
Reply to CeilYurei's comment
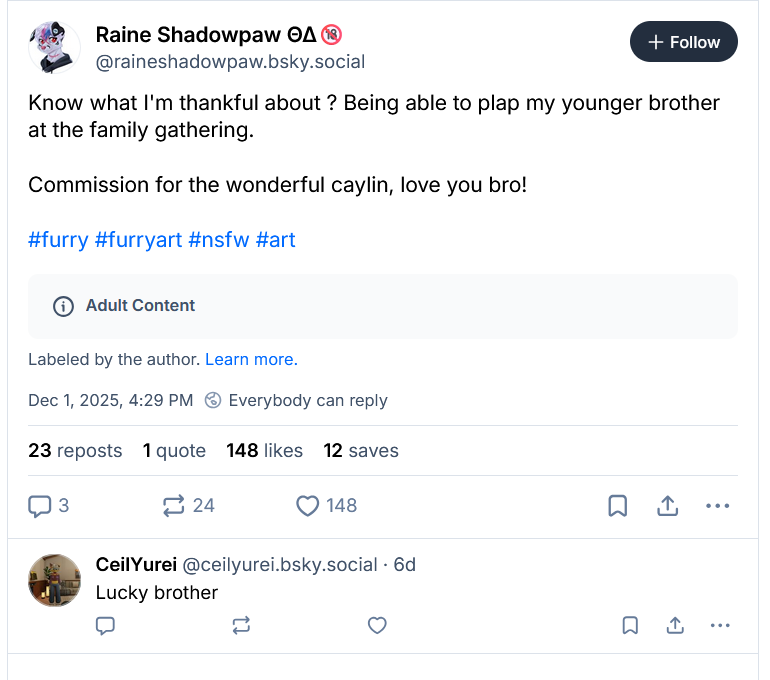105,626
